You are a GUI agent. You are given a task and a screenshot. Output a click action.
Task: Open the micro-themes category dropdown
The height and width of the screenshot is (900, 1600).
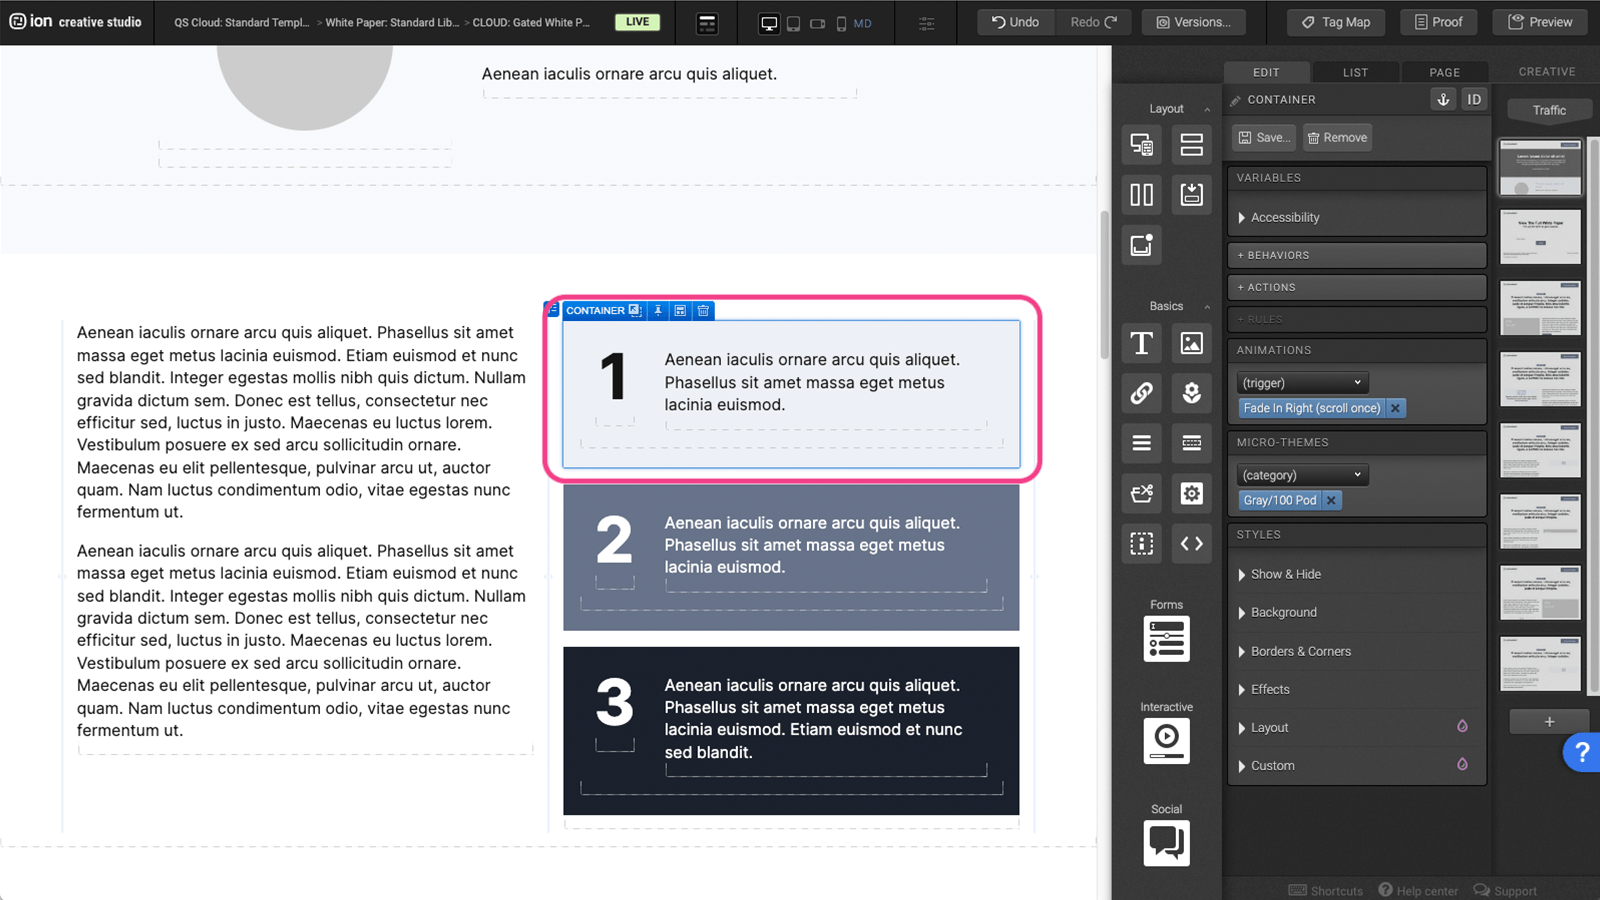[x=1301, y=475]
